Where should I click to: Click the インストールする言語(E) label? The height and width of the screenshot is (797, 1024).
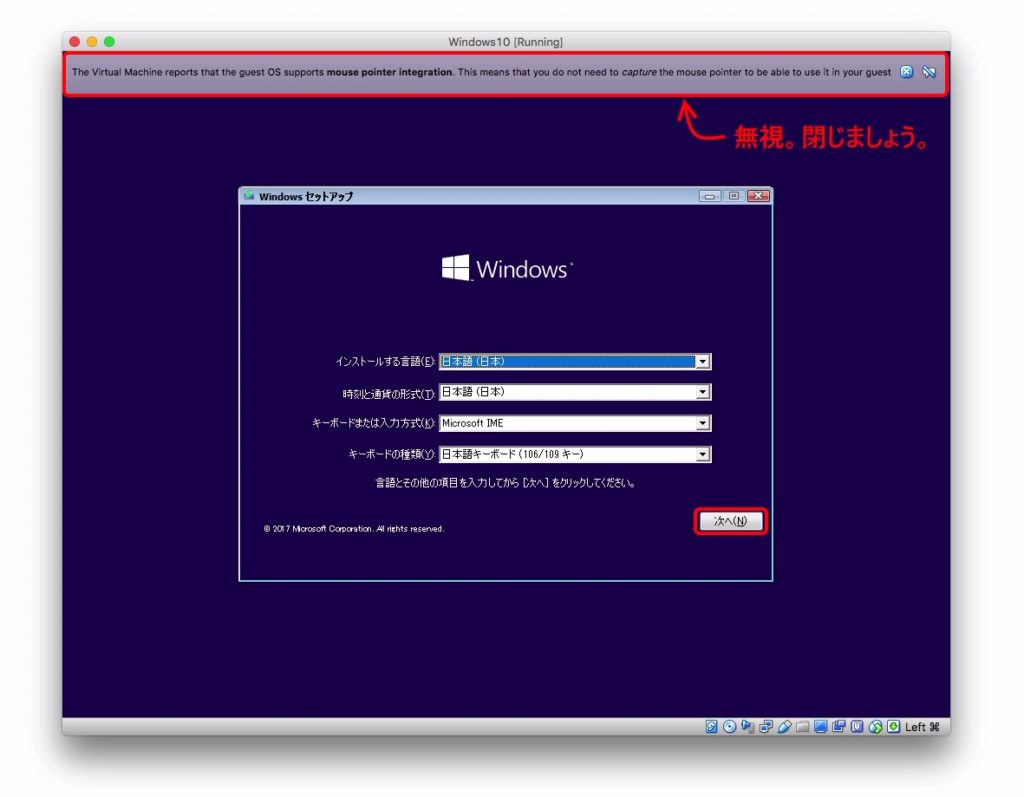point(385,361)
